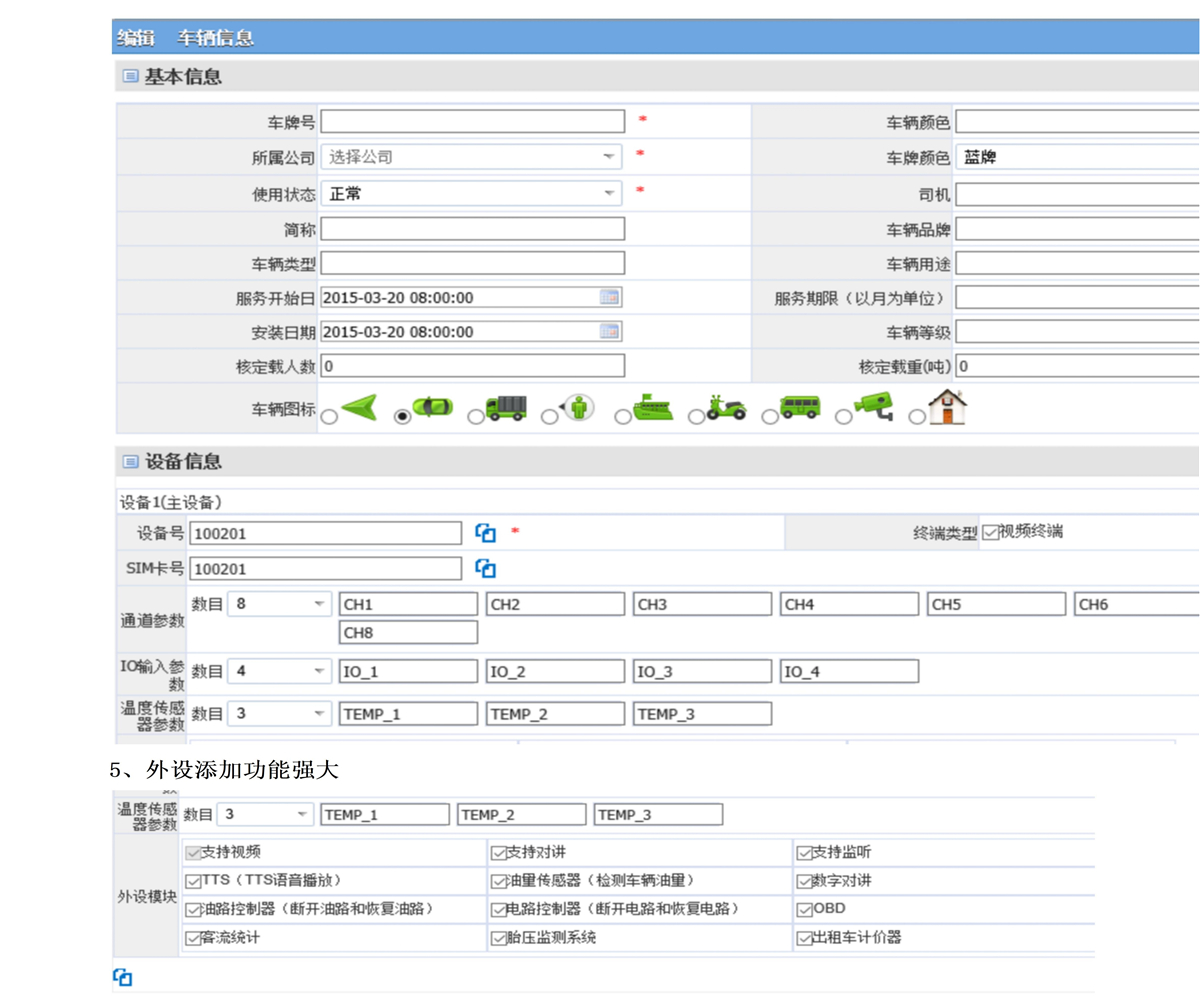Choose the security camera vehicle icon
The image size is (1200, 1000).
[844, 417]
